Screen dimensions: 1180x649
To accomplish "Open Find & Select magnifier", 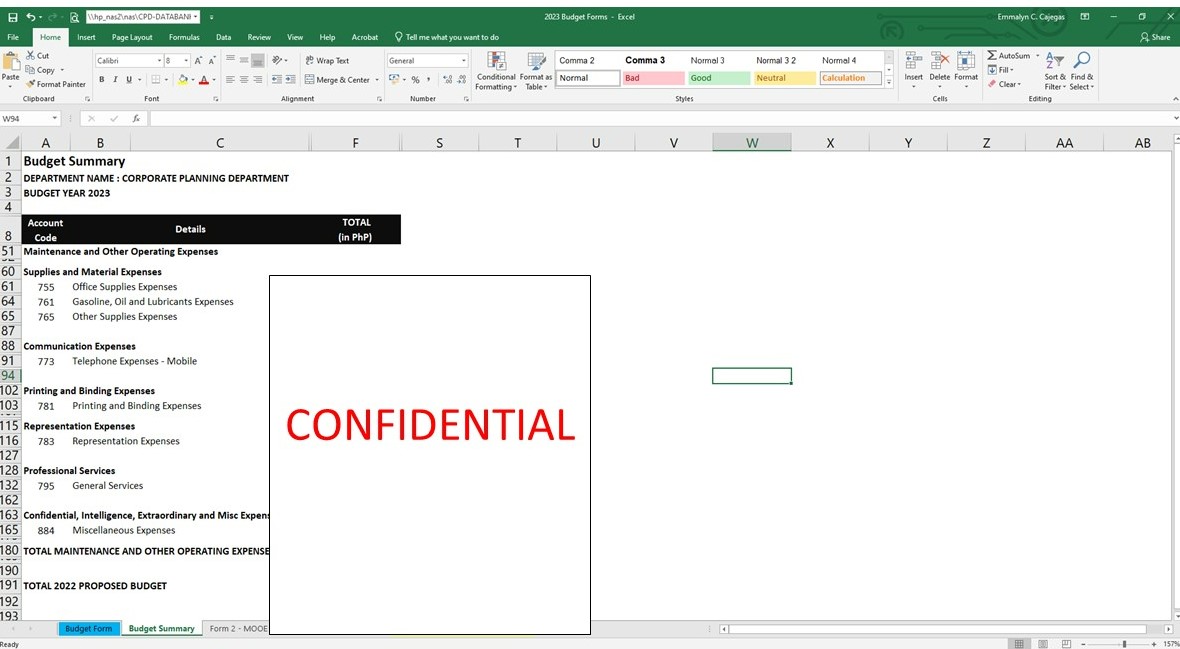I will pos(1082,71).
